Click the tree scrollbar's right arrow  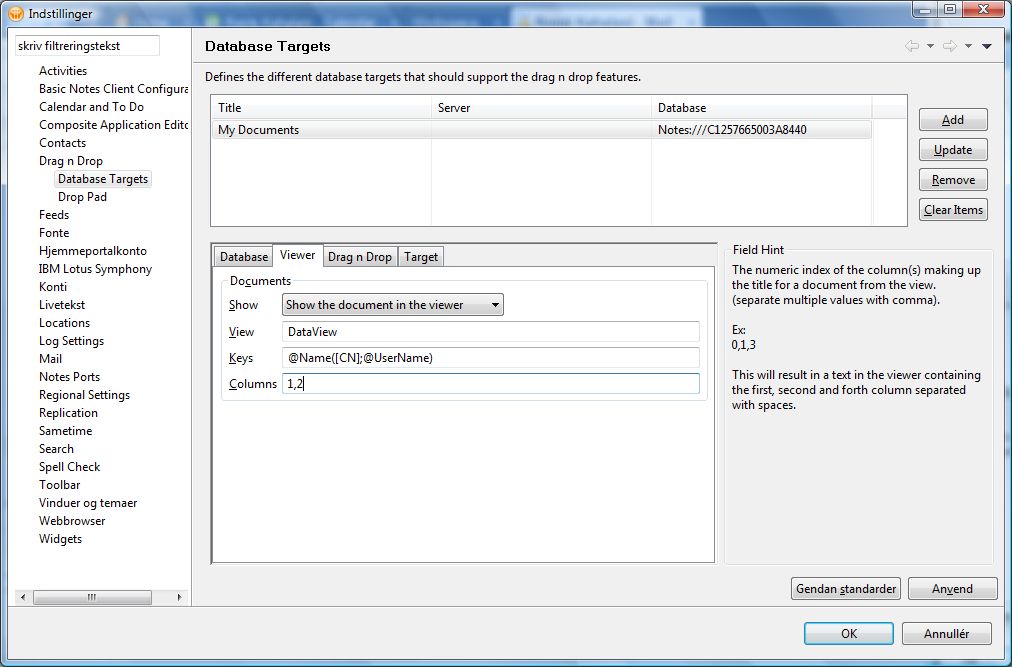[x=179, y=597]
